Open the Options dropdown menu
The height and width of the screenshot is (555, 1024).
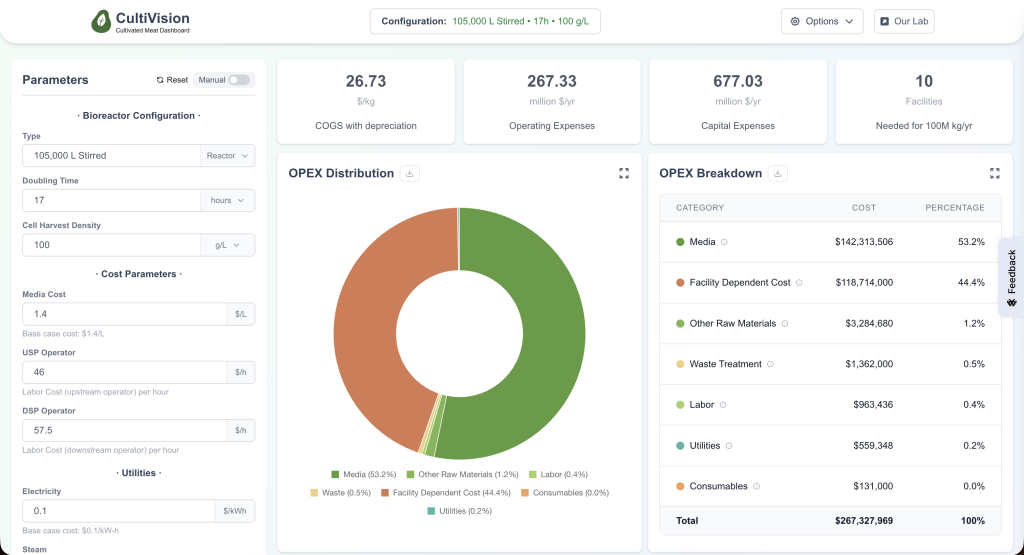821,21
